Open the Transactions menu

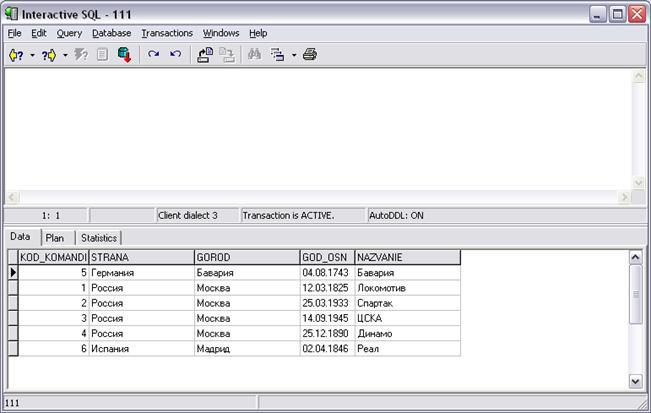click(x=167, y=33)
